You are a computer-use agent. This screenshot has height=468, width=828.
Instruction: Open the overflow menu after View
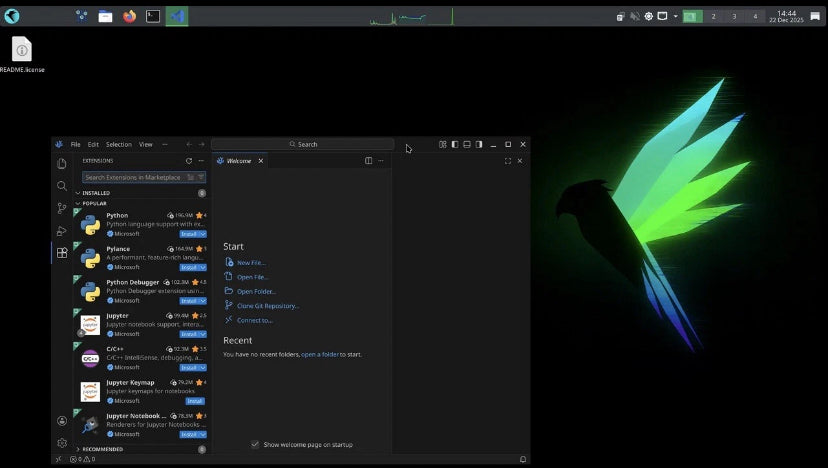(165, 144)
